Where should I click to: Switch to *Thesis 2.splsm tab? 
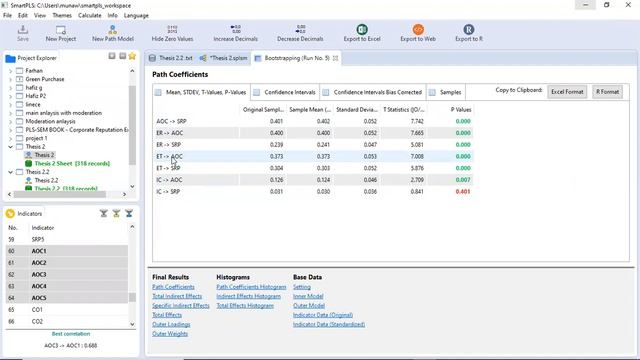[224, 58]
